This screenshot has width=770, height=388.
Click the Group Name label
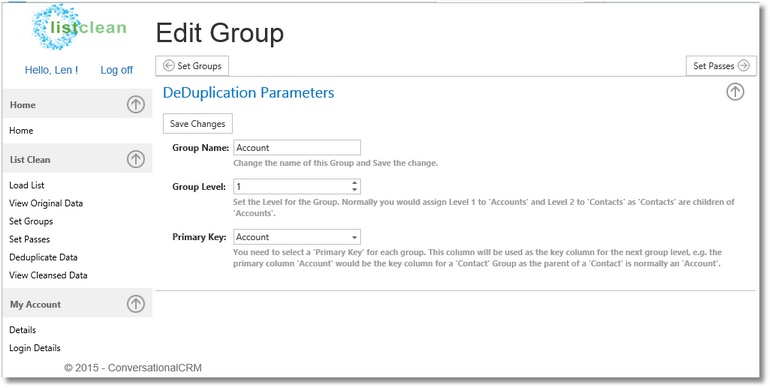pos(200,147)
